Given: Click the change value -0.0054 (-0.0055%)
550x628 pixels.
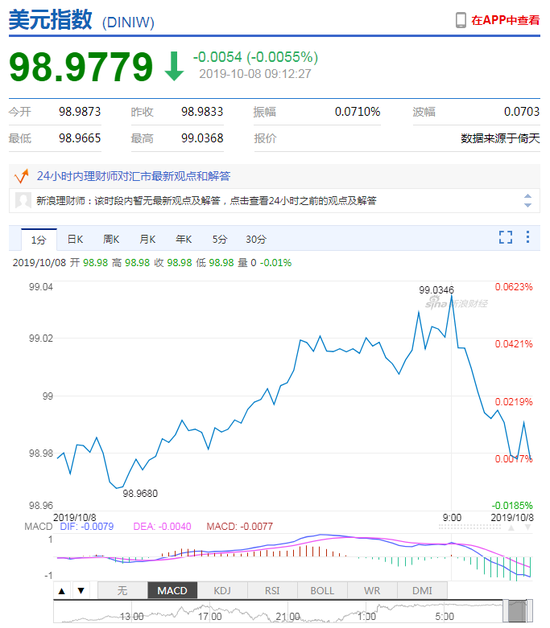Looking at the screenshot, I should (256, 57).
